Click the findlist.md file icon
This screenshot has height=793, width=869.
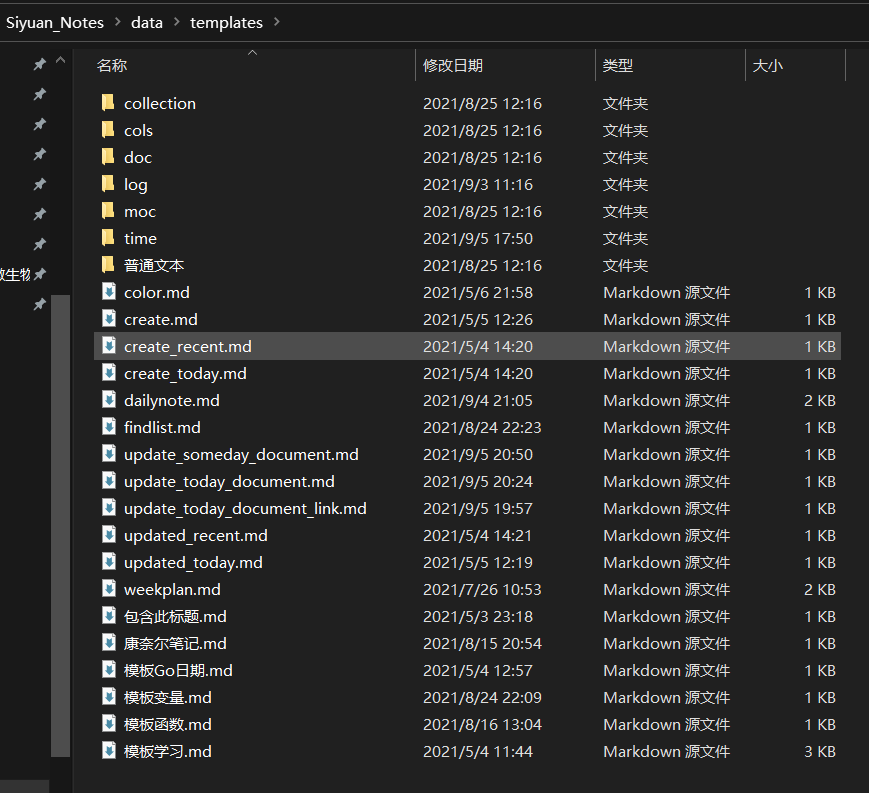pos(108,427)
